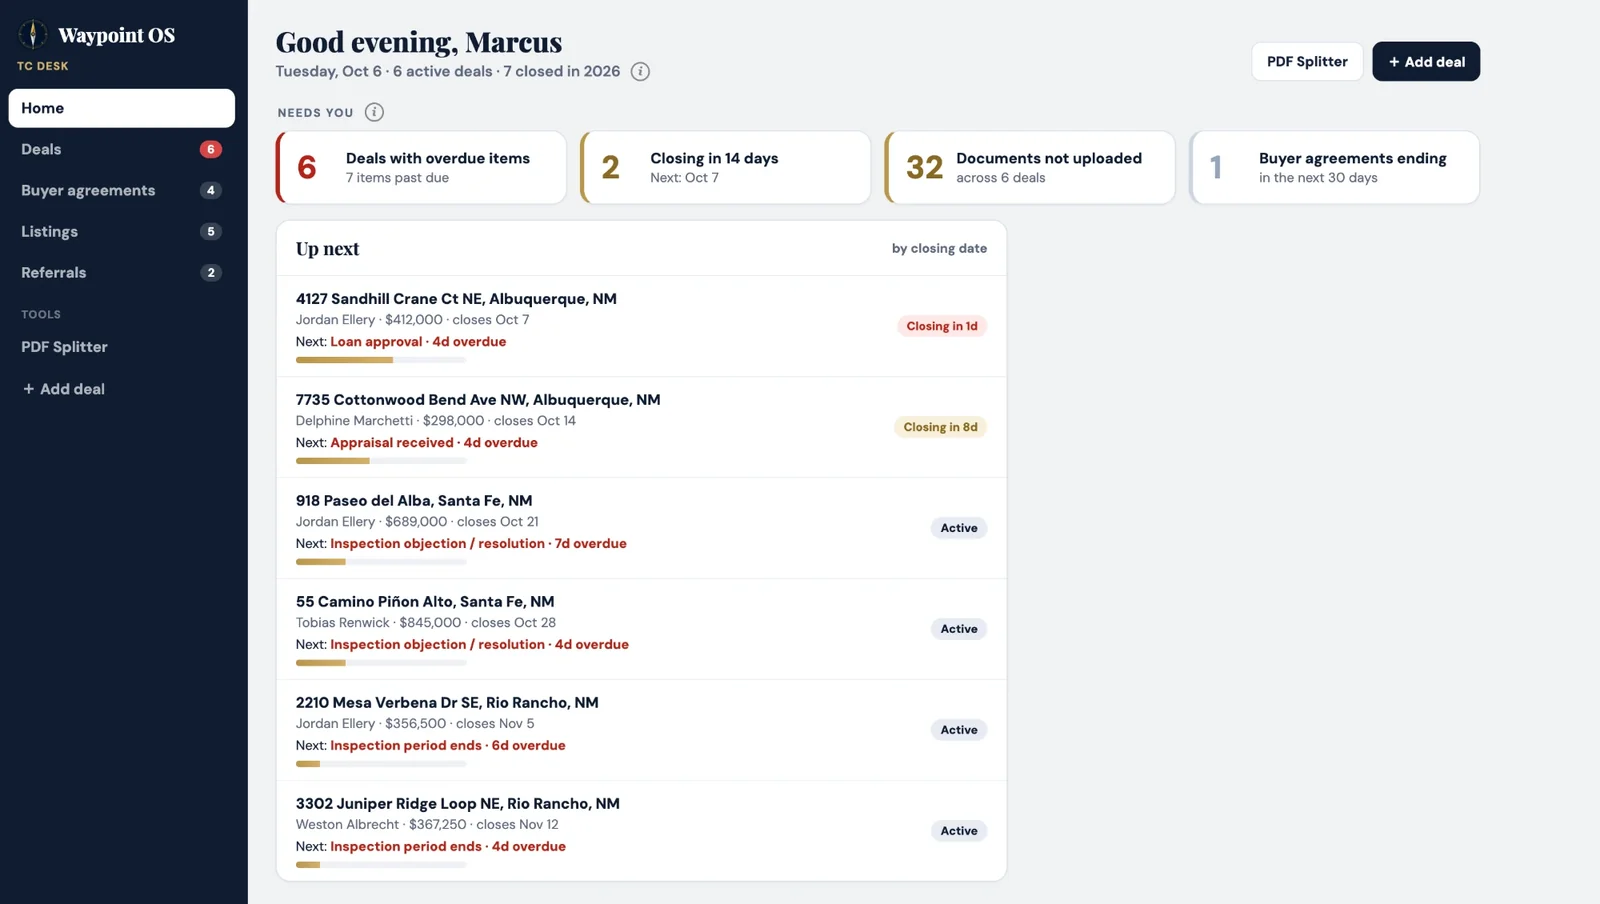1600x904 pixels.
Task: Open the 4127 Sandhill Crane Ct NE deal
Action: [x=641, y=326]
